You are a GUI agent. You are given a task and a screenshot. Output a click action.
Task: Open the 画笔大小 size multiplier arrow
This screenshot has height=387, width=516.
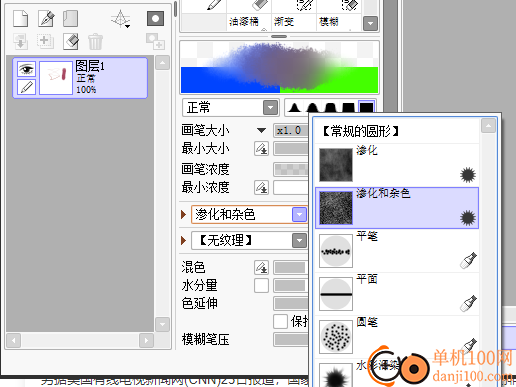coord(261,130)
